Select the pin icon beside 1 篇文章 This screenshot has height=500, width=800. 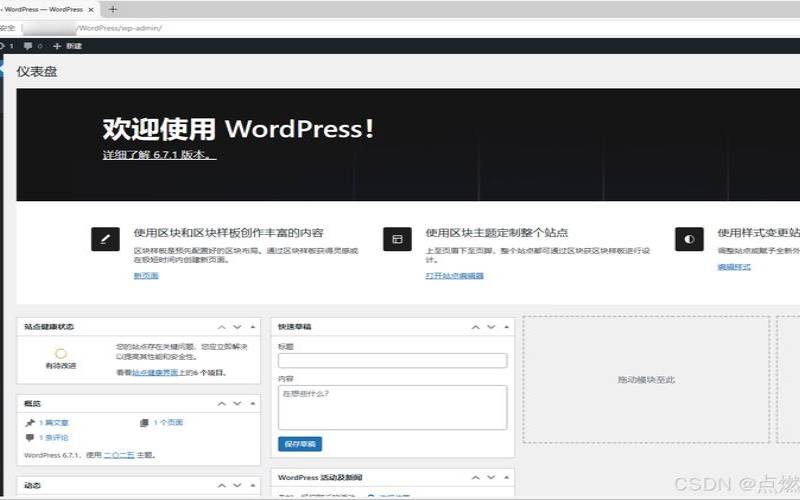30,422
